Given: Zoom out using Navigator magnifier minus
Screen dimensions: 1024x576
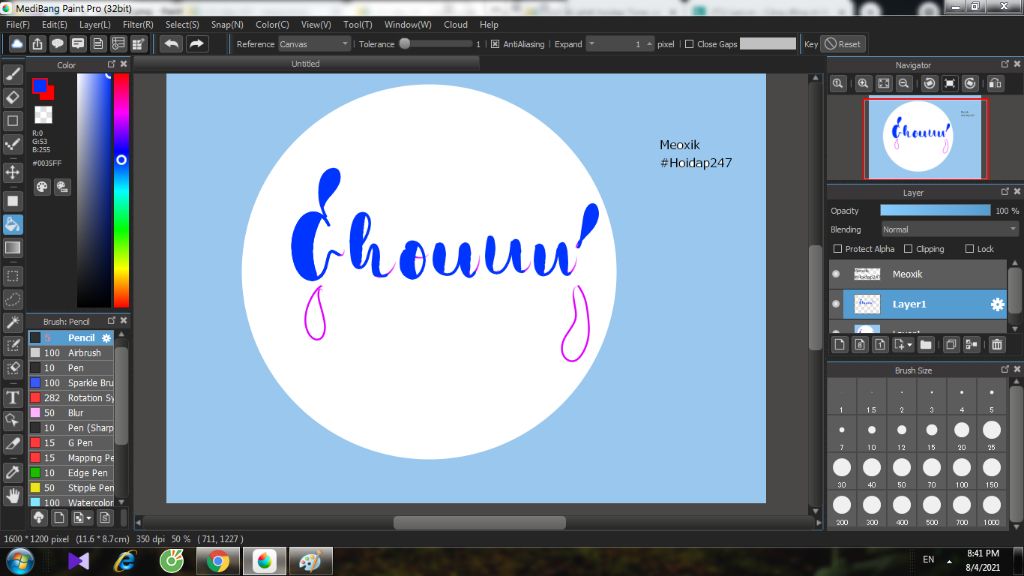Looking at the screenshot, I should point(904,84).
